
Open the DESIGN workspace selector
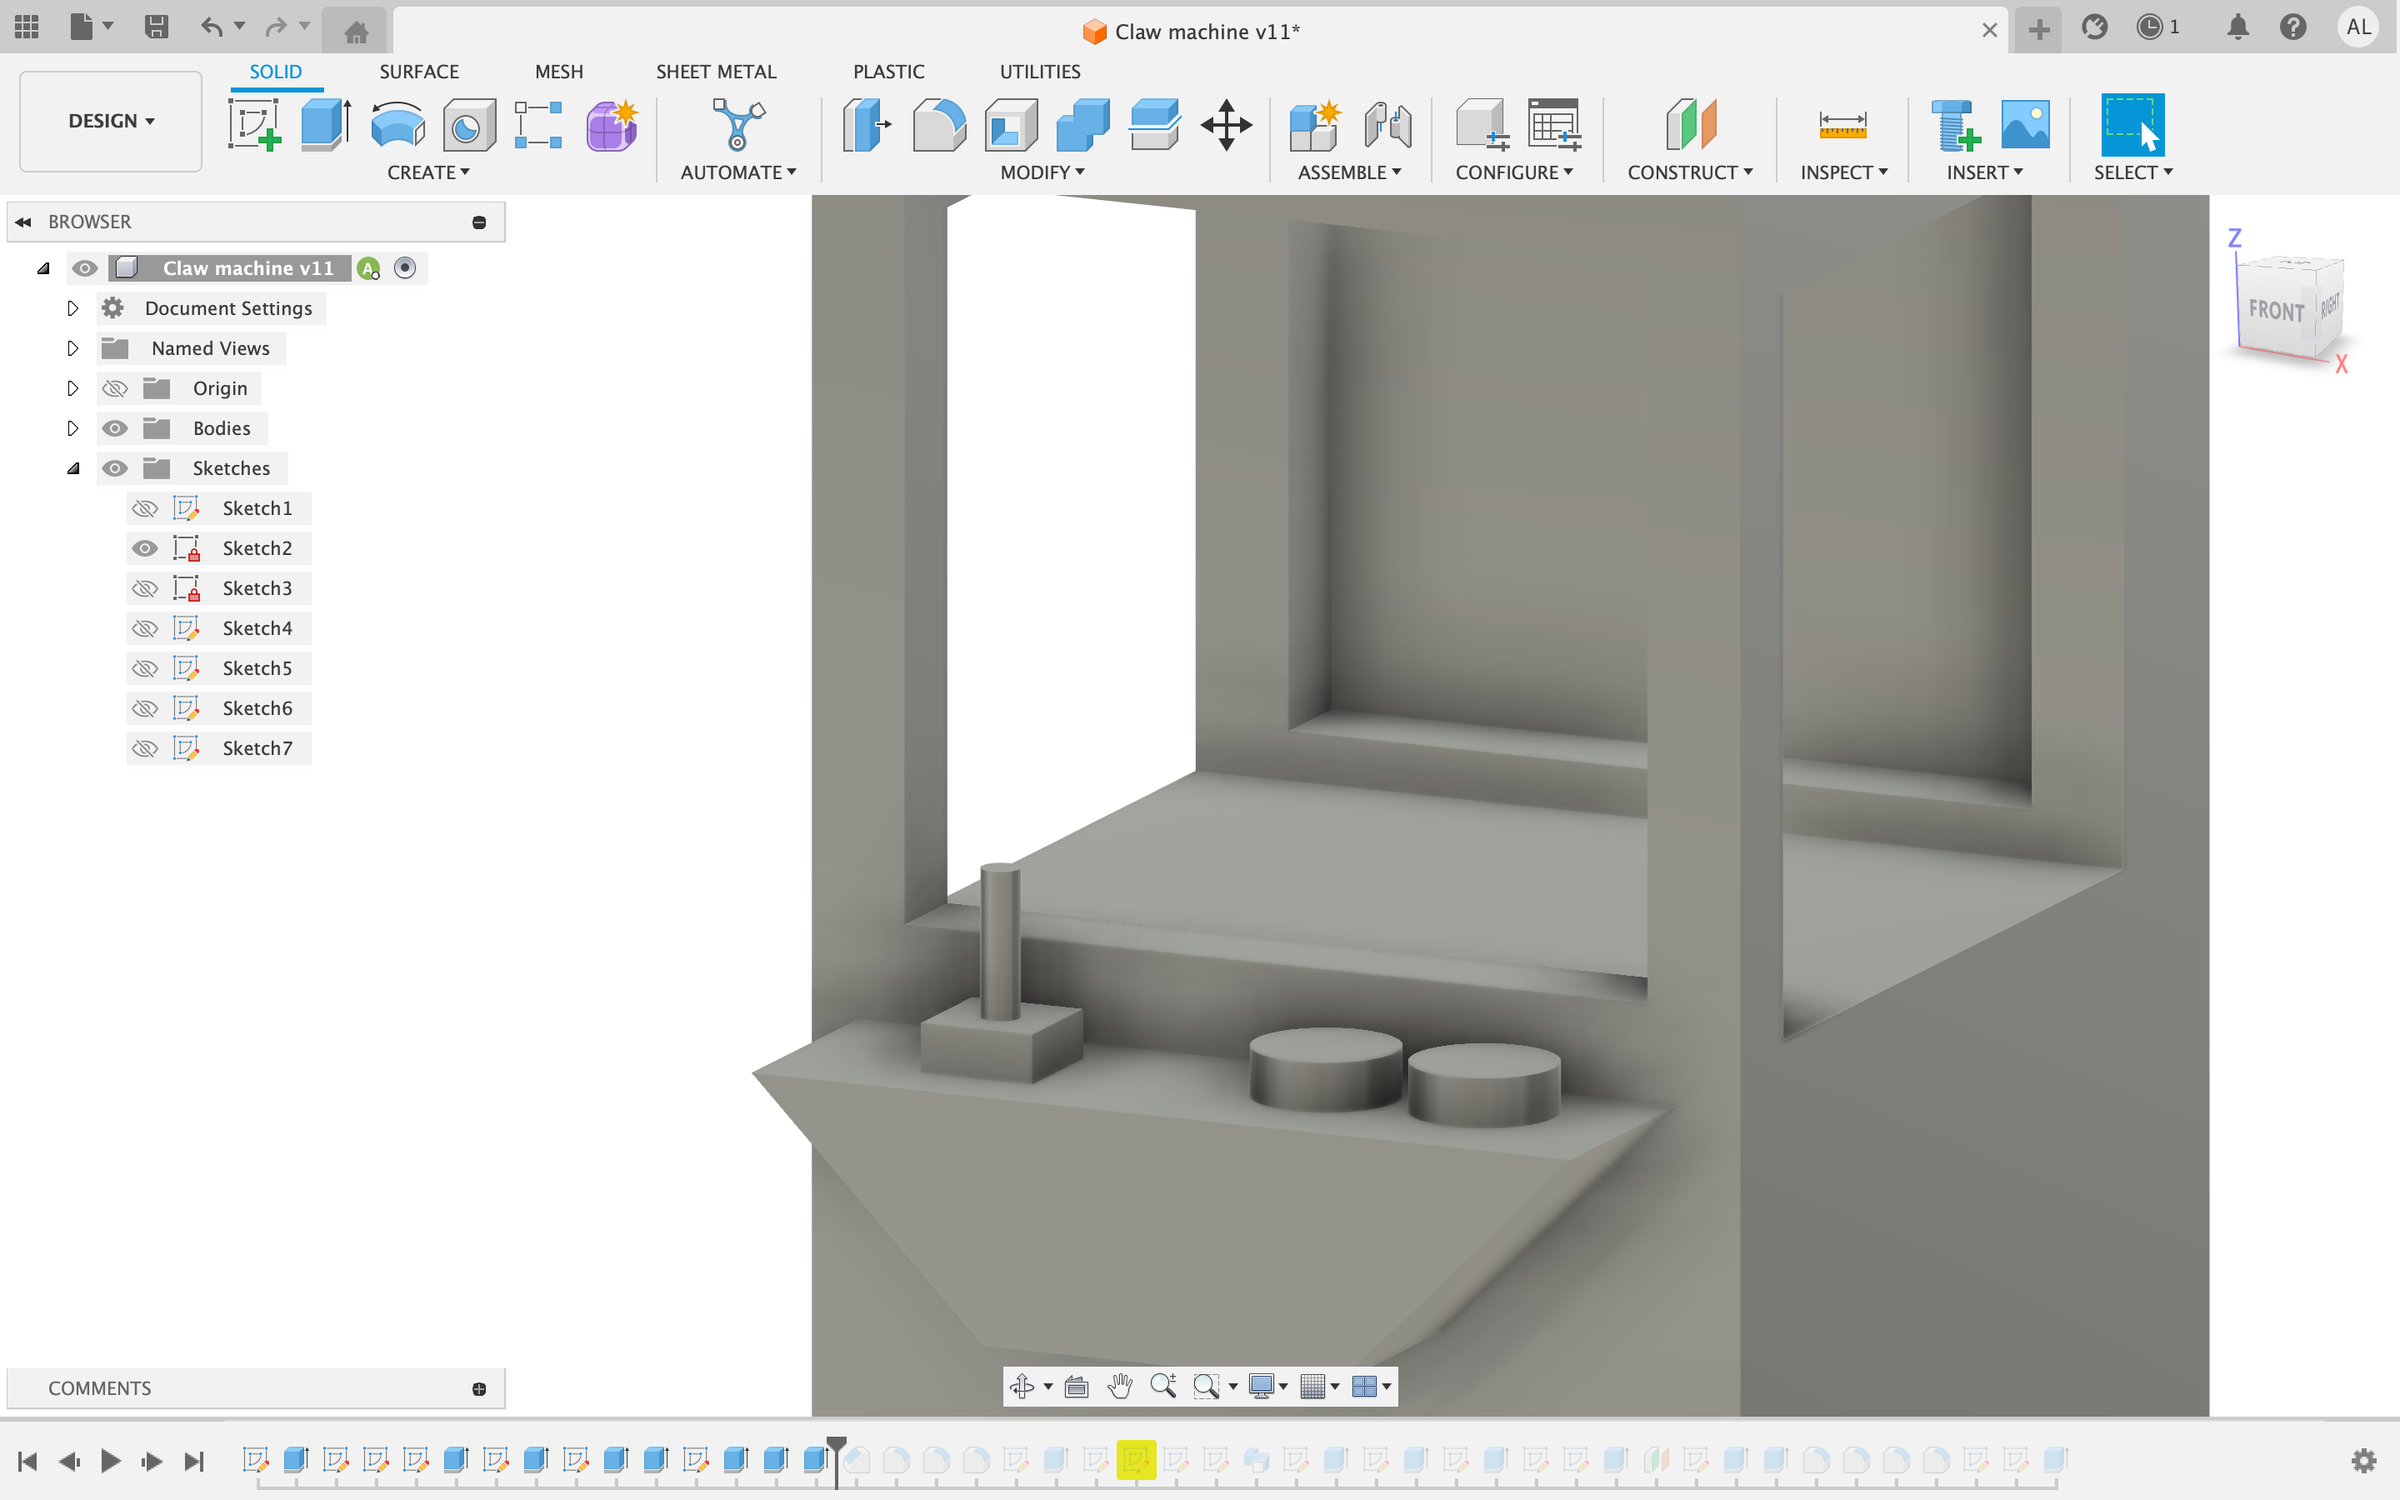tap(110, 121)
